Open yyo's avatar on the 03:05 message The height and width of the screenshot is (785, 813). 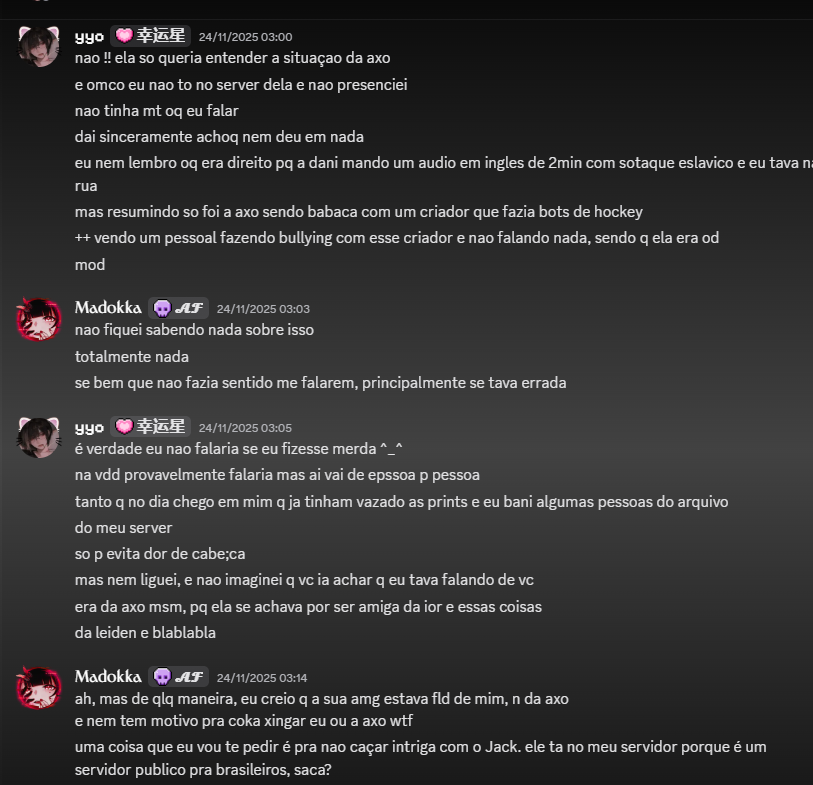(x=39, y=438)
